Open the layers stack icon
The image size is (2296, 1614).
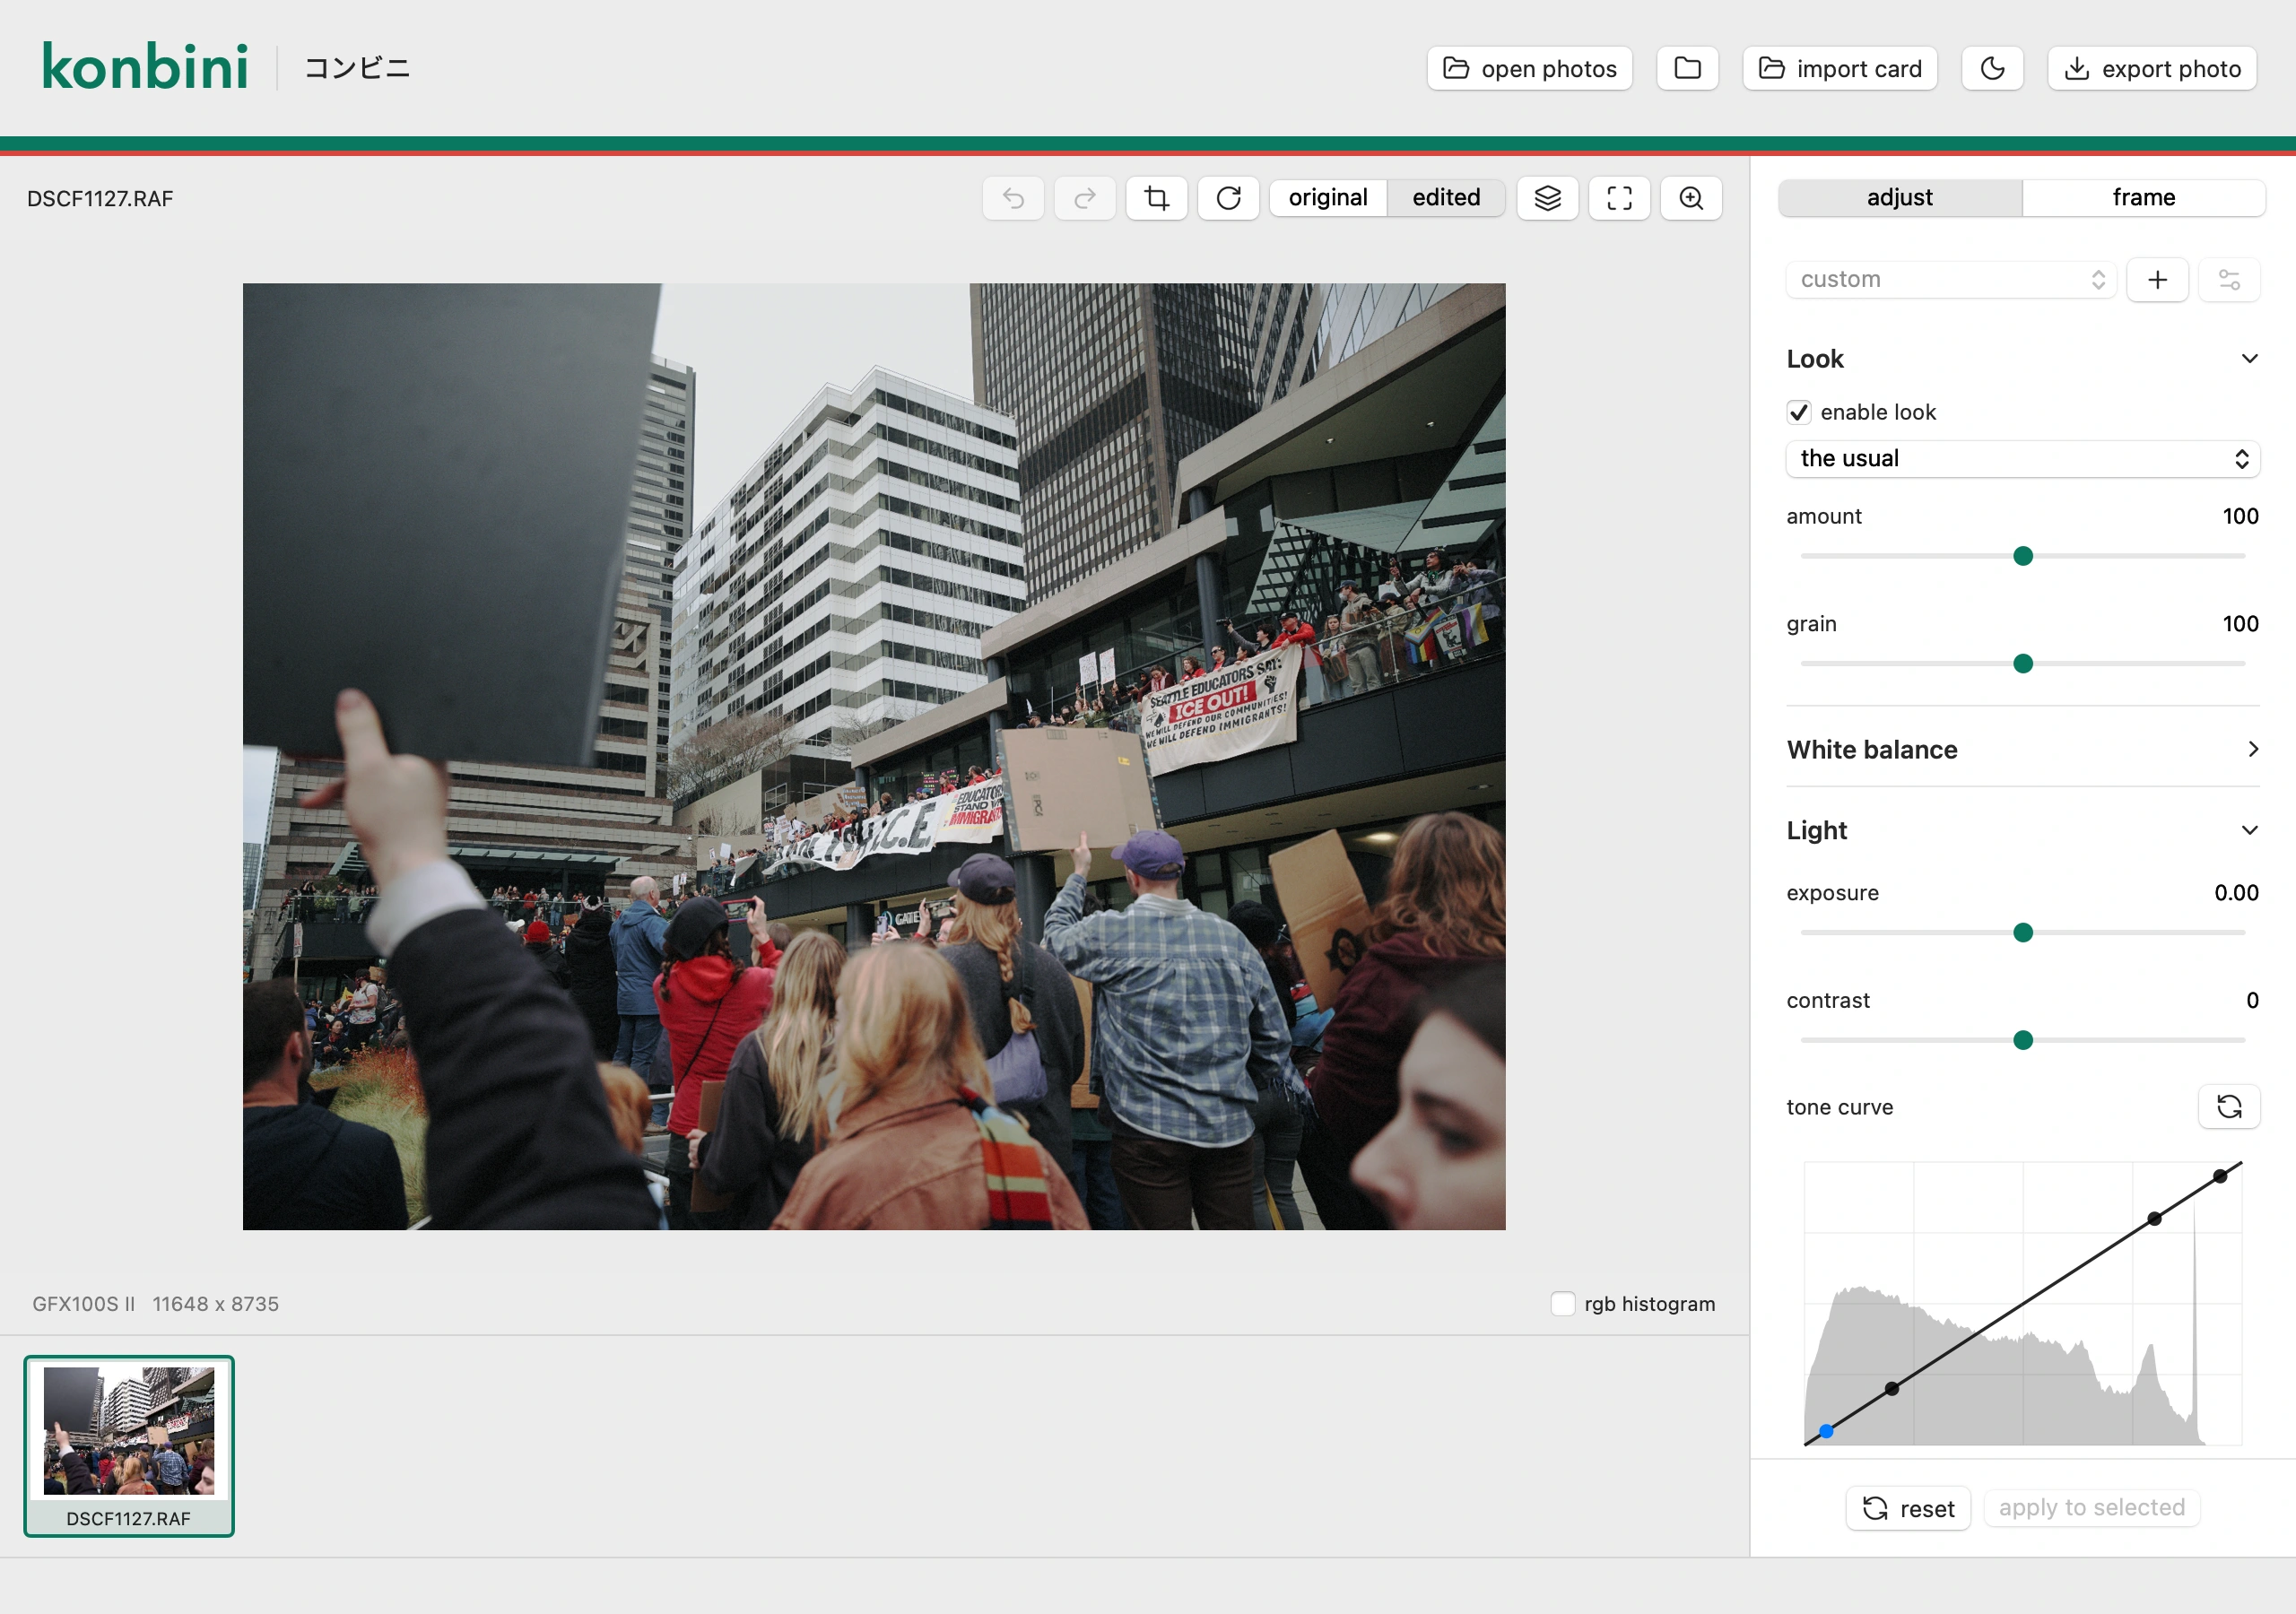(1548, 198)
